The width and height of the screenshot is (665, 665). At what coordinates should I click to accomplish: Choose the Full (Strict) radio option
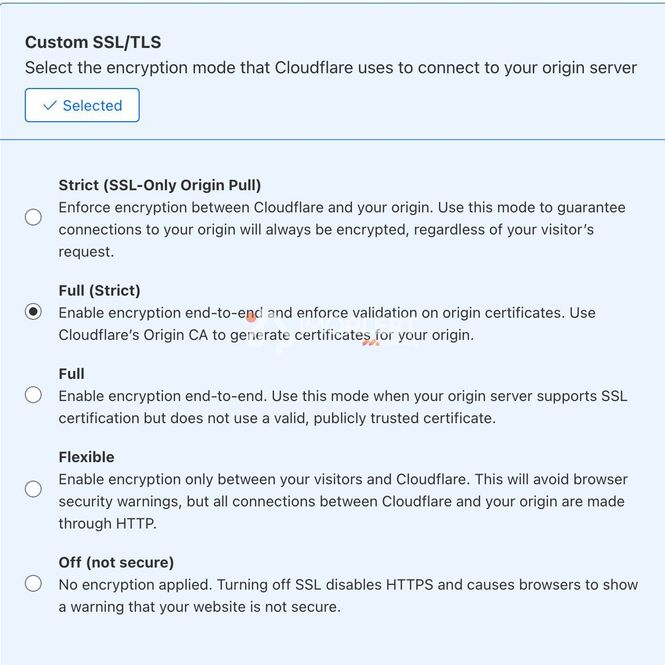33,312
